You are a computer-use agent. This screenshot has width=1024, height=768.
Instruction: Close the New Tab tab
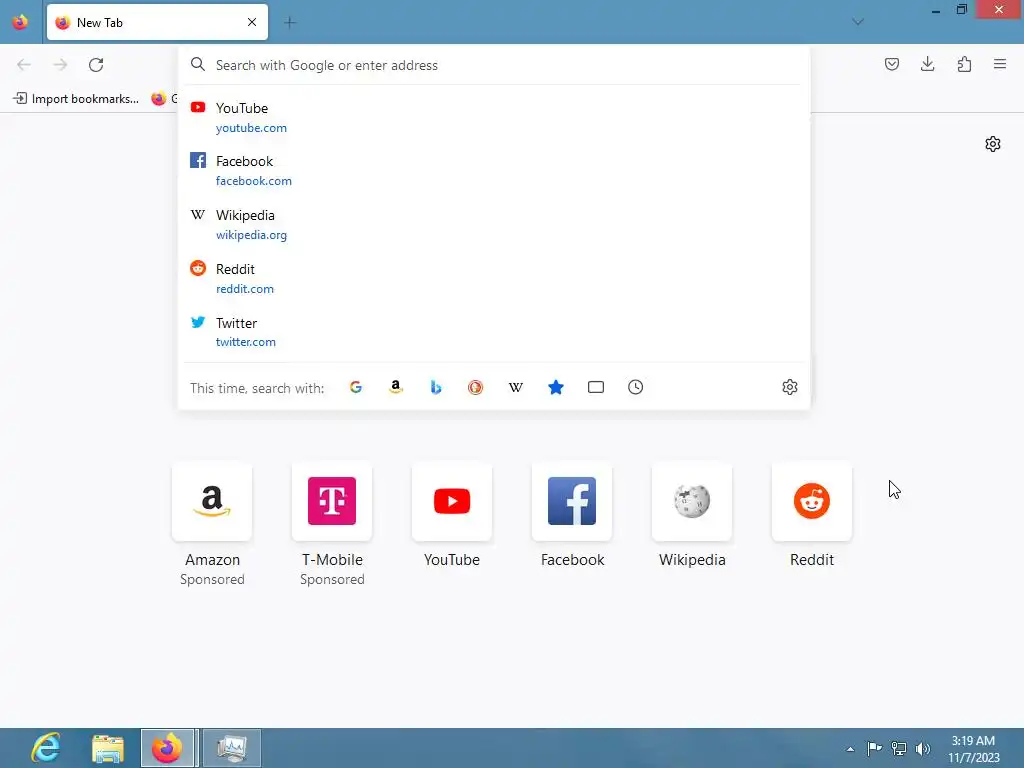[x=252, y=22]
